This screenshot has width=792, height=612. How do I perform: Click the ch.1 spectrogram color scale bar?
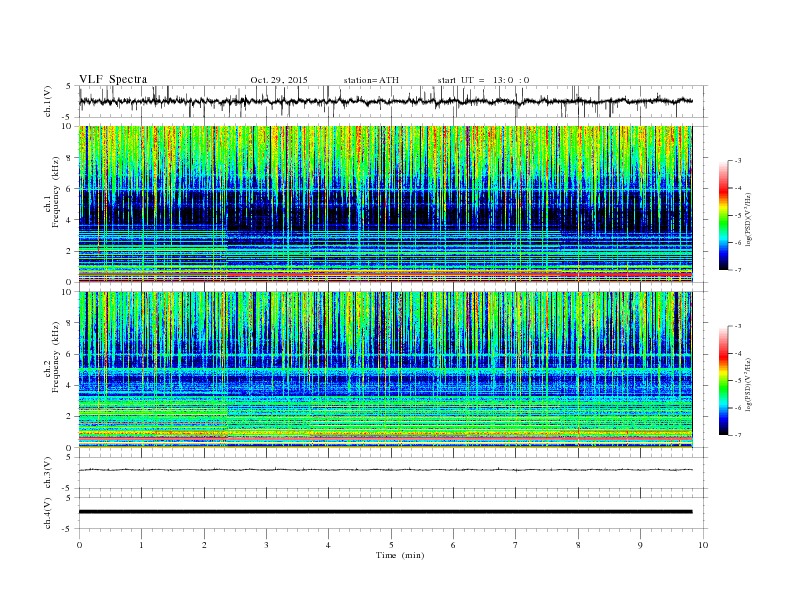723,215
